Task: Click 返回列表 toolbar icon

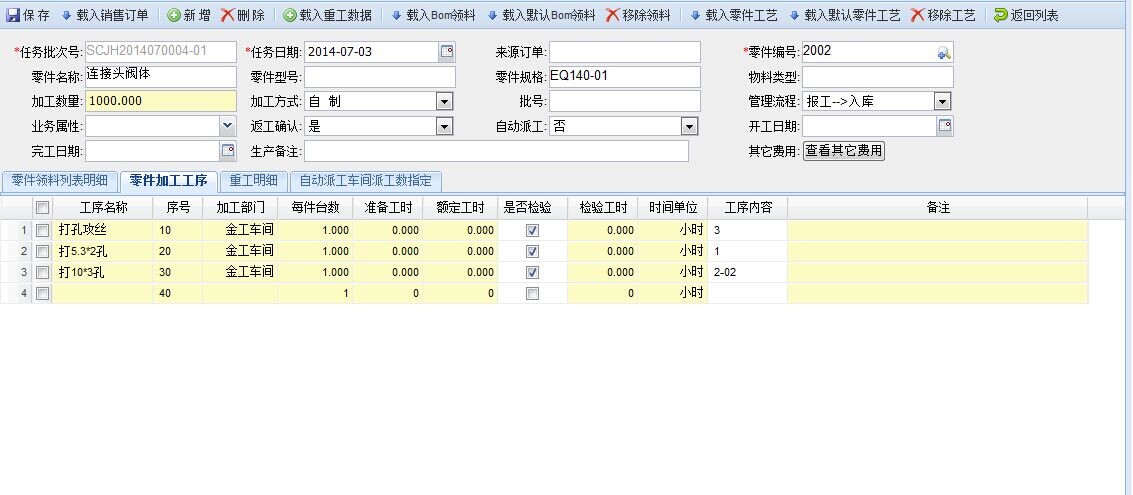Action: (x=1000, y=15)
